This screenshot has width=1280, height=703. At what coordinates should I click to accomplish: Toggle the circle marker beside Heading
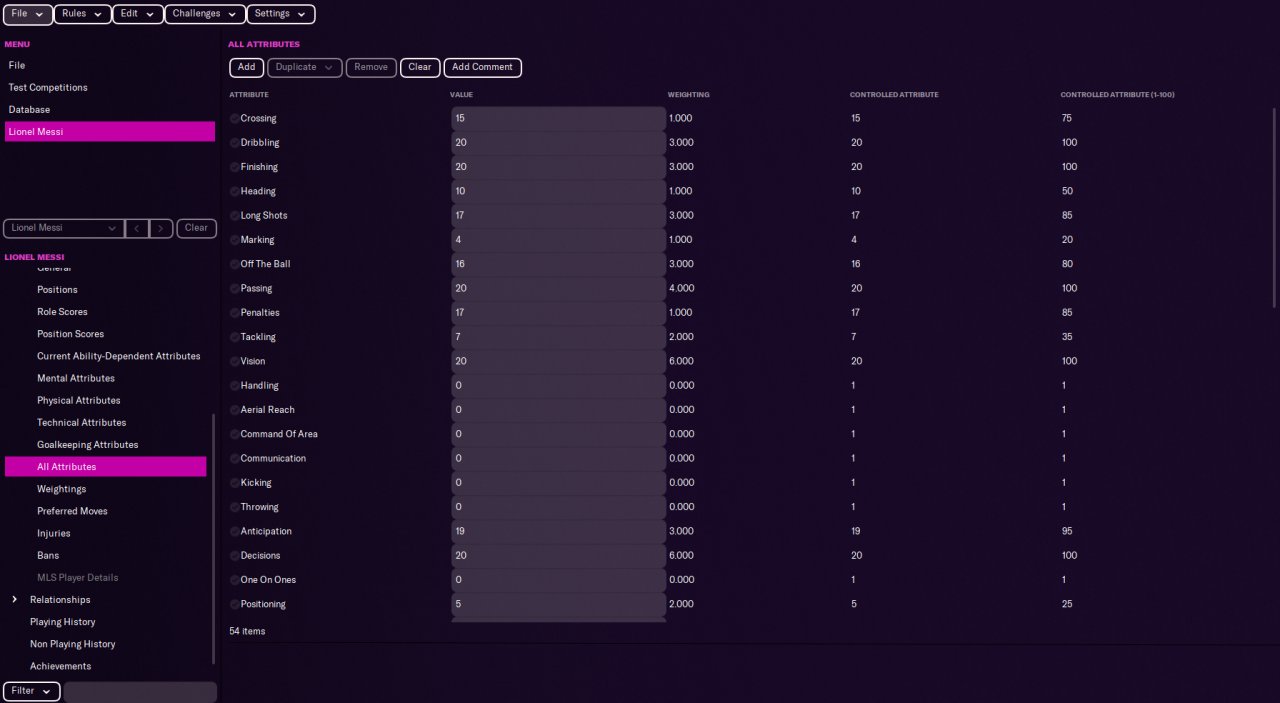point(235,191)
